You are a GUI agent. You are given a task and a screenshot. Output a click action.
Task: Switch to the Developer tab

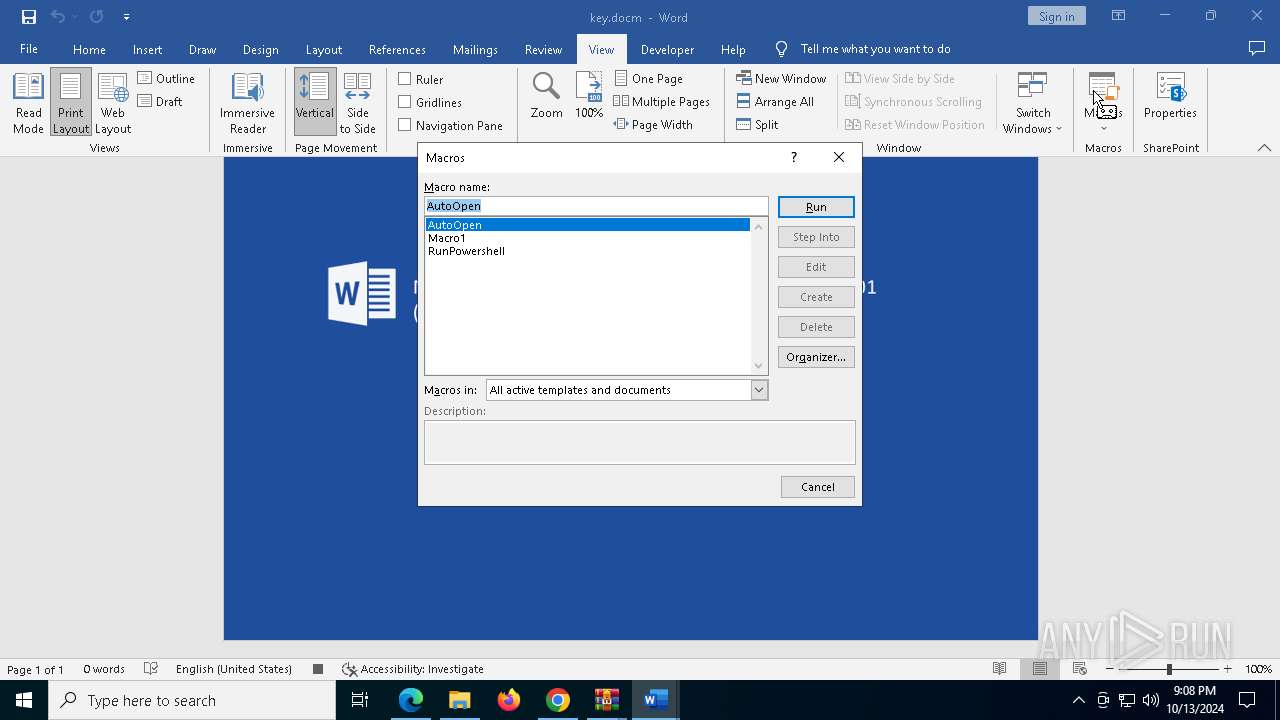pos(667,49)
